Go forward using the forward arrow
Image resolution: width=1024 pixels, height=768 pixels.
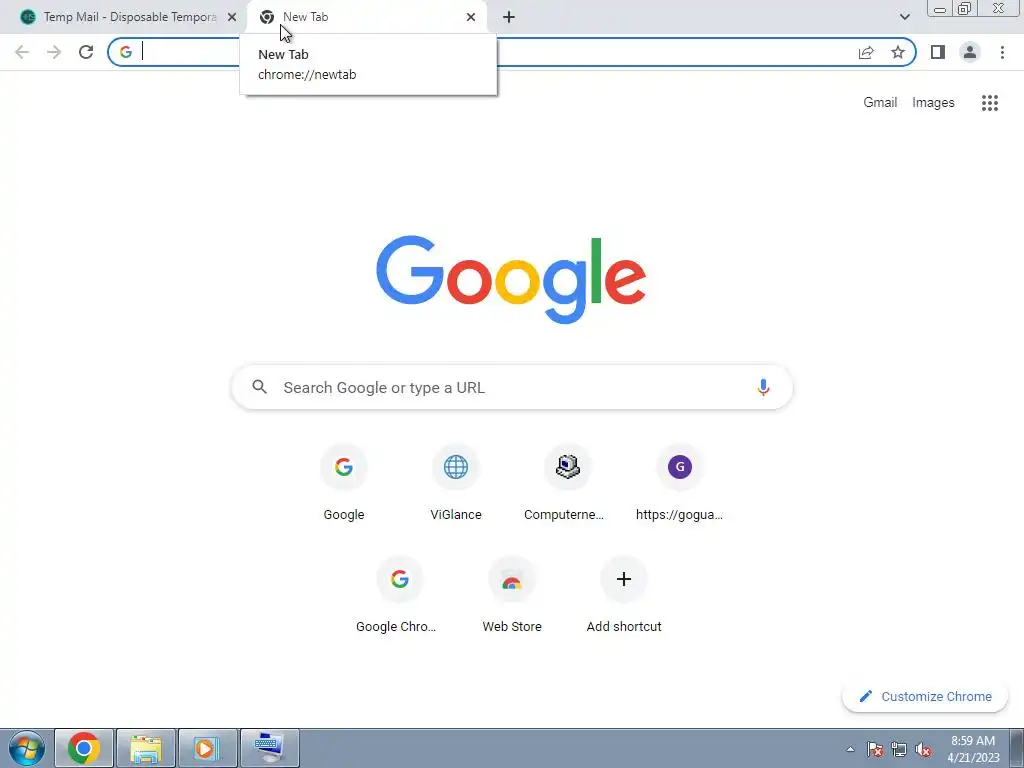pyautogui.click(x=54, y=52)
